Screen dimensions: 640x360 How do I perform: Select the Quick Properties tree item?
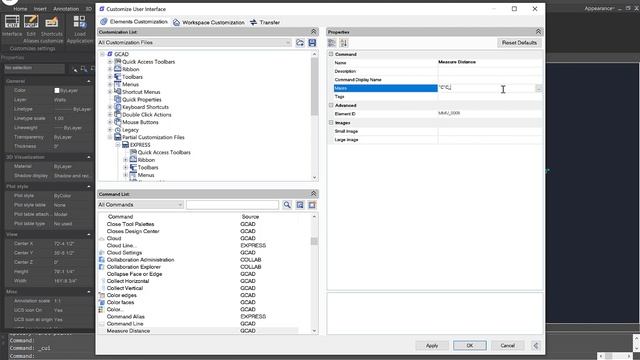tap(142, 100)
